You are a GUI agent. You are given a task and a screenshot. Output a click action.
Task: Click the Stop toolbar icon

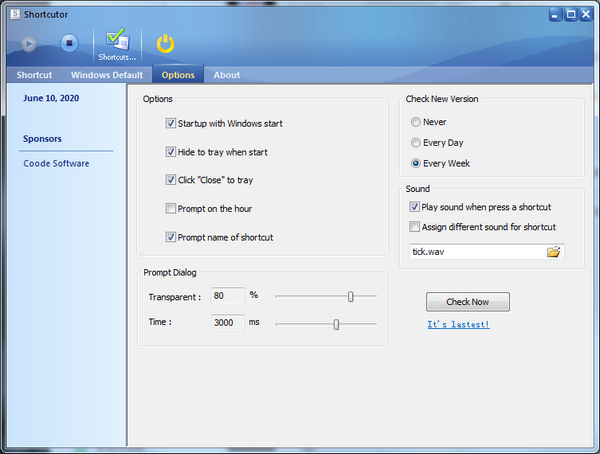pos(69,43)
